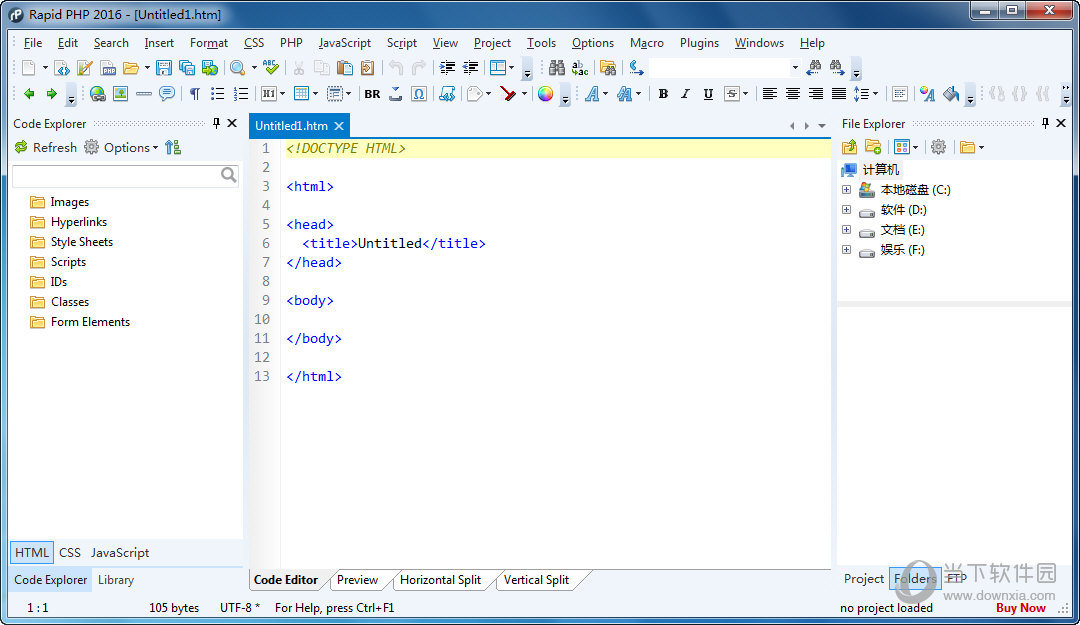Center align text
1080x625 pixels.
click(x=793, y=94)
